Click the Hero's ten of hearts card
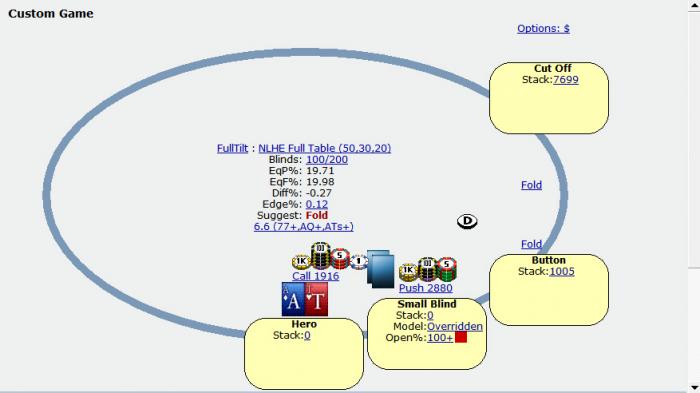700x393 pixels. tap(317, 299)
